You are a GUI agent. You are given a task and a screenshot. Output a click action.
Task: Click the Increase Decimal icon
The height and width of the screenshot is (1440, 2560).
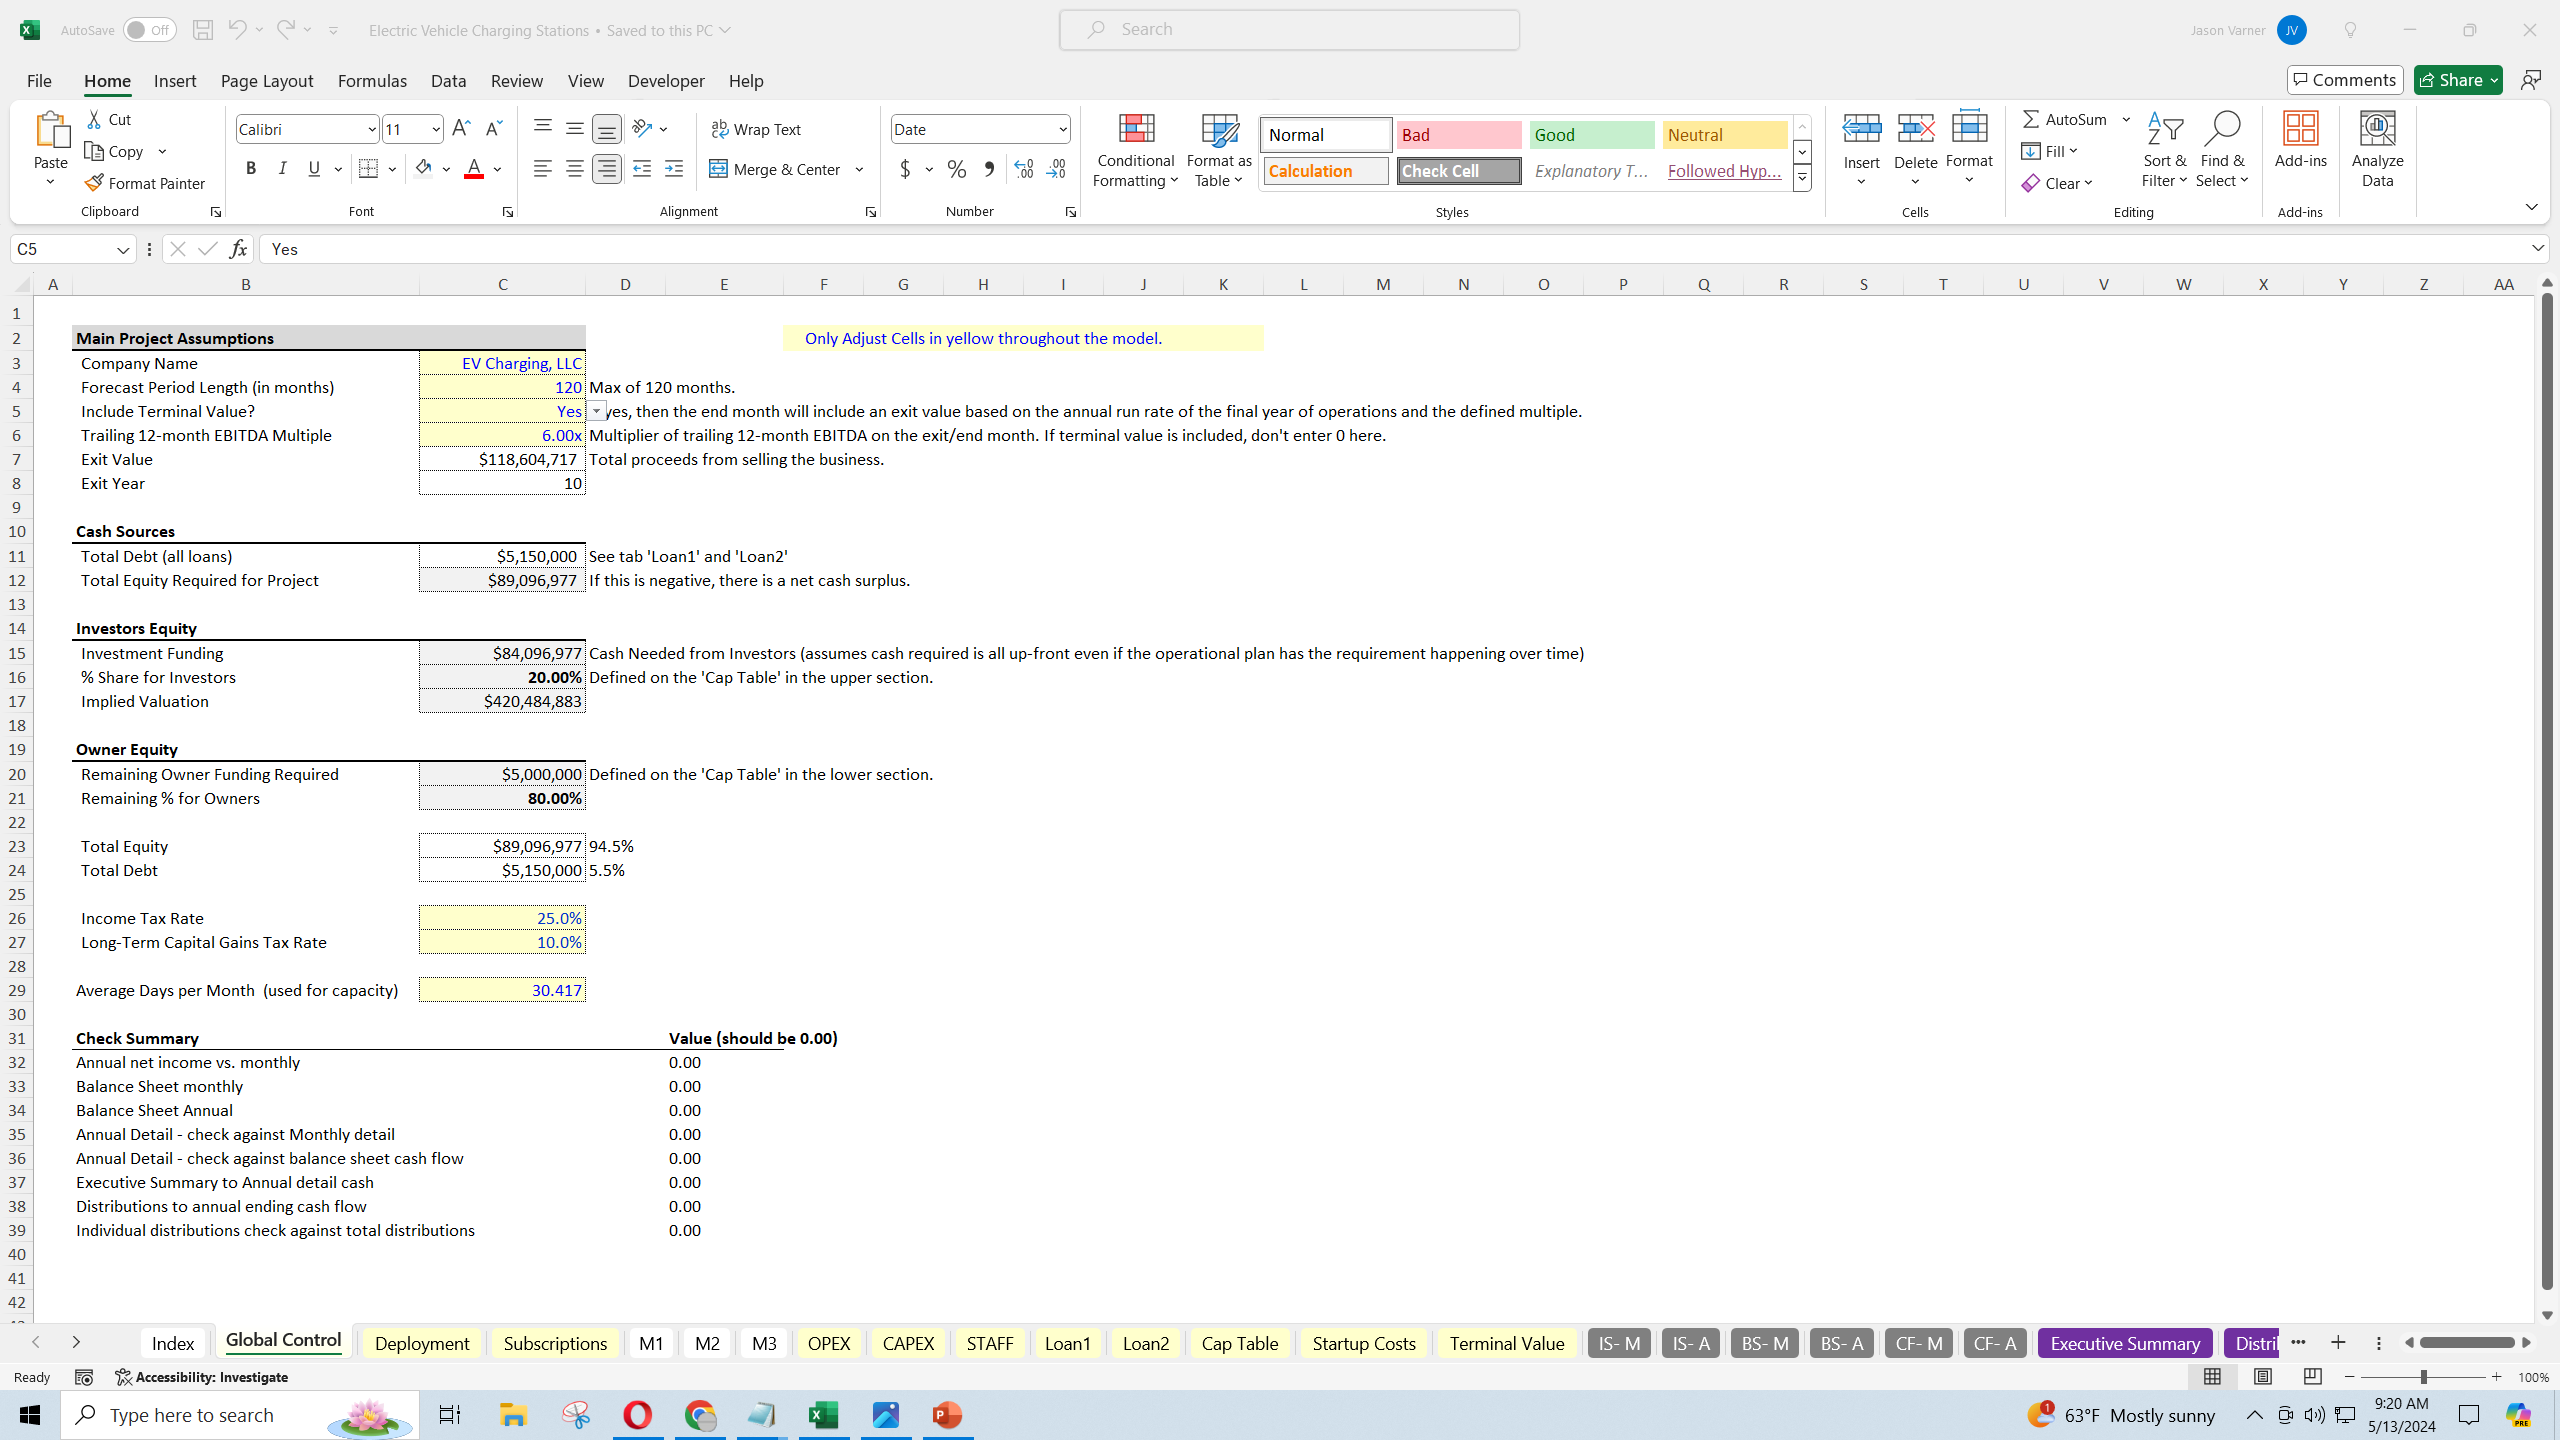pos(1023,169)
